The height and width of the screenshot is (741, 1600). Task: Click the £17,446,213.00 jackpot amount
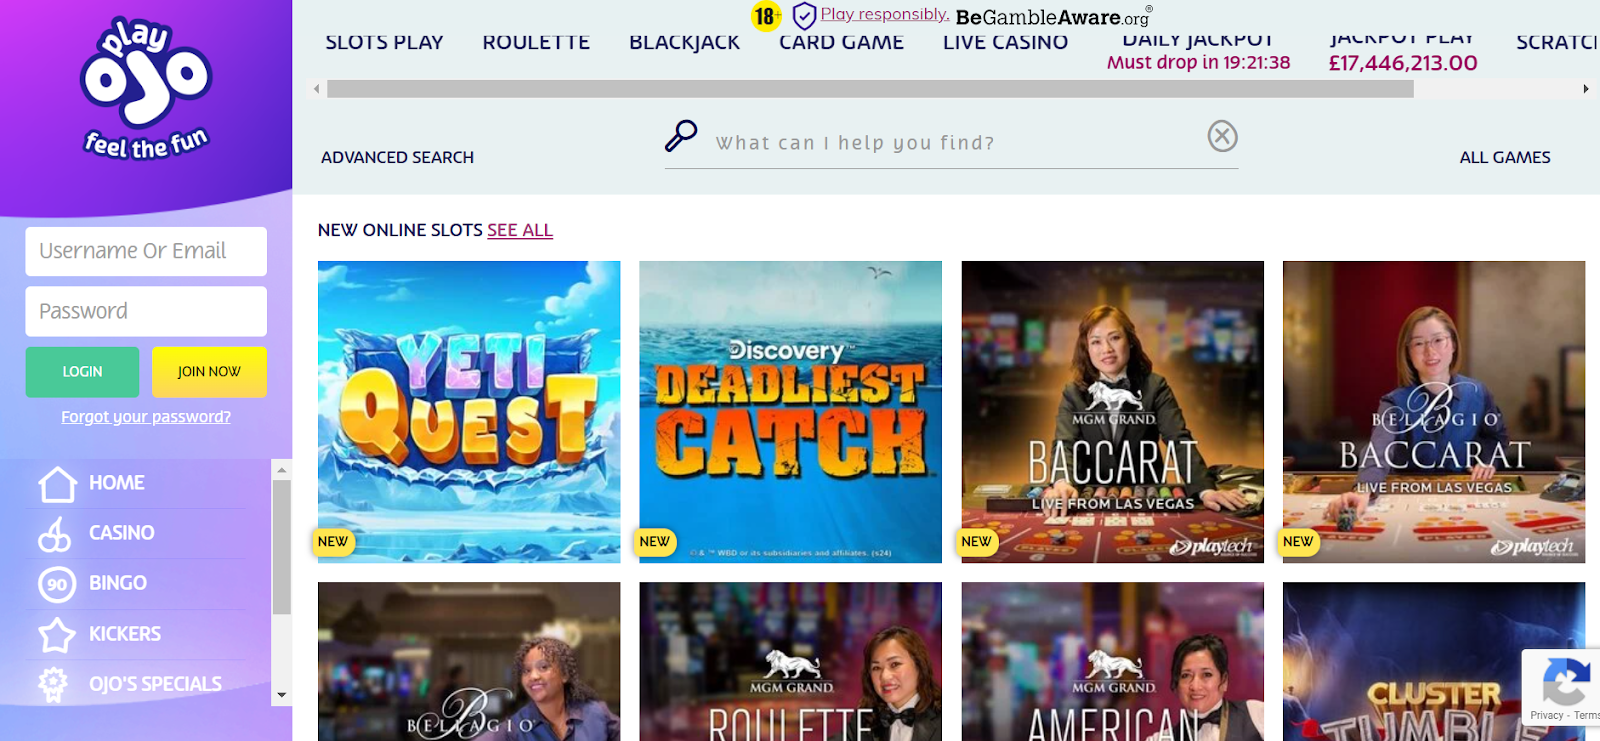click(1403, 64)
